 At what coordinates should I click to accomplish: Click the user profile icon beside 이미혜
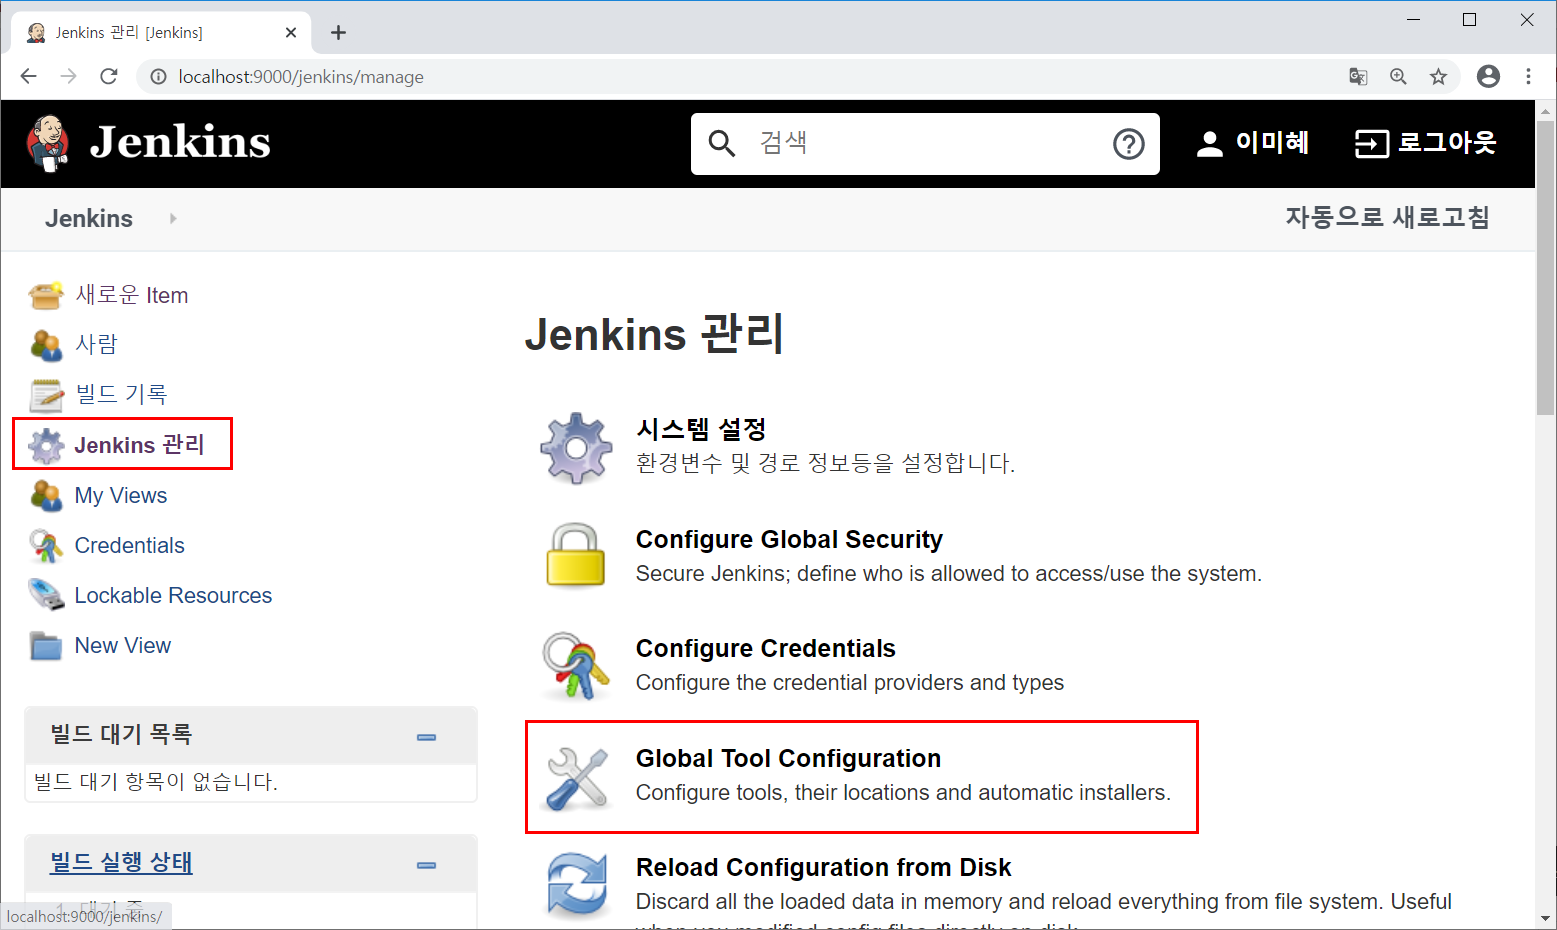coord(1210,144)
